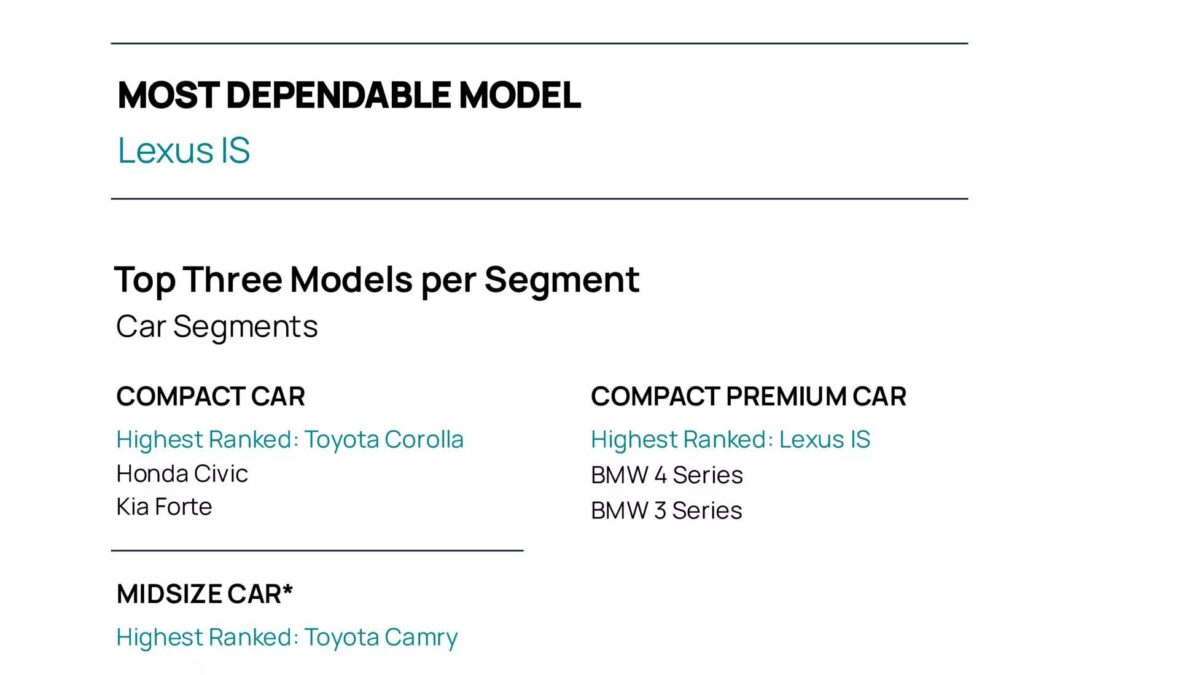Click the Car Segments subtitle
1200x675 pixels.
(217, 326)
